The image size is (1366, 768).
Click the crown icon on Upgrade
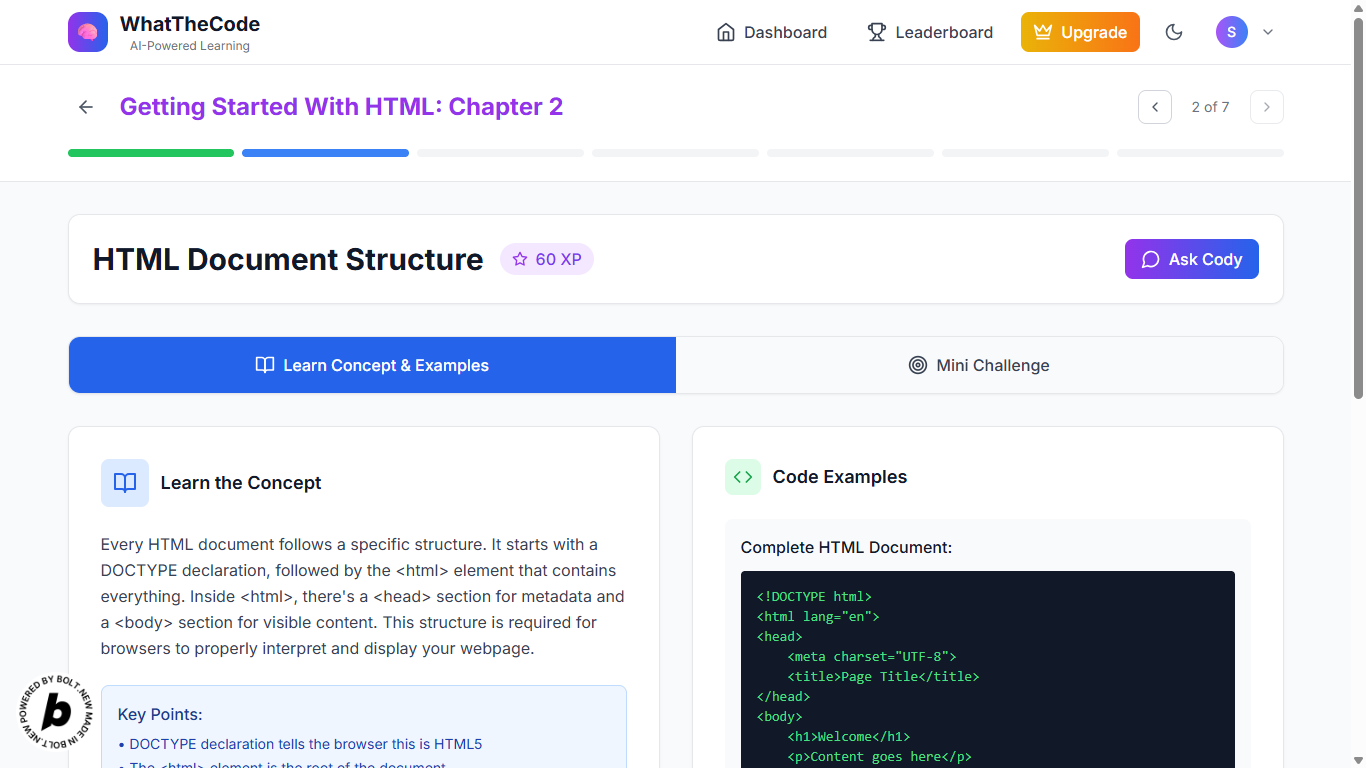point(1043,32)
